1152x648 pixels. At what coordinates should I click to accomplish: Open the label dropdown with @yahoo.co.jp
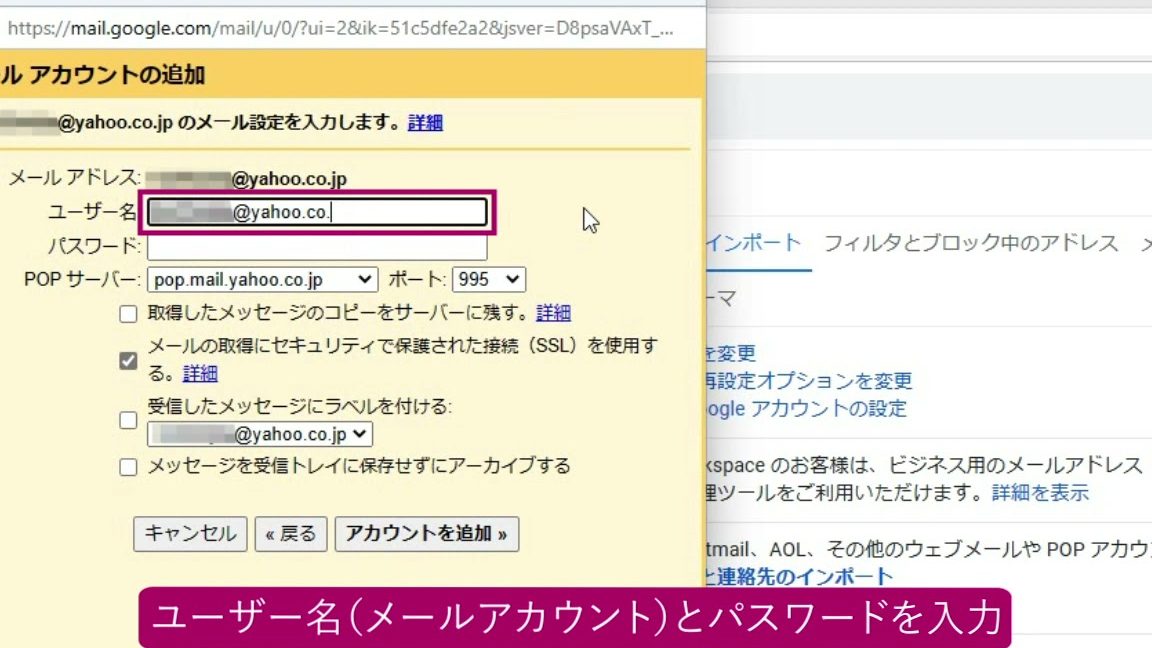point(260,434)
